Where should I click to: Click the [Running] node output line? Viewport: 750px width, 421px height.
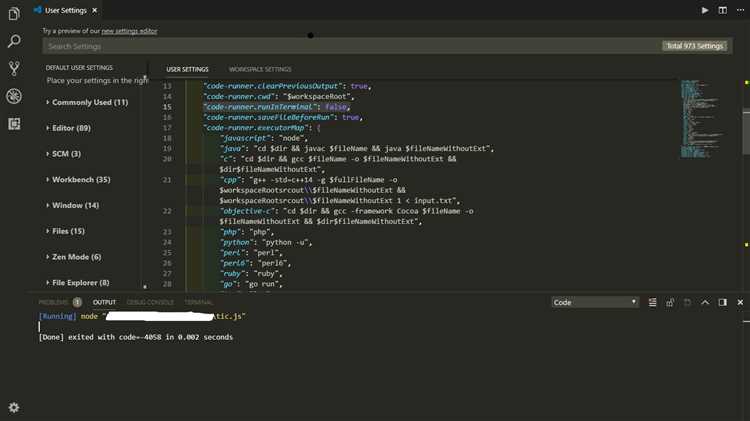(x=142, y=317)
